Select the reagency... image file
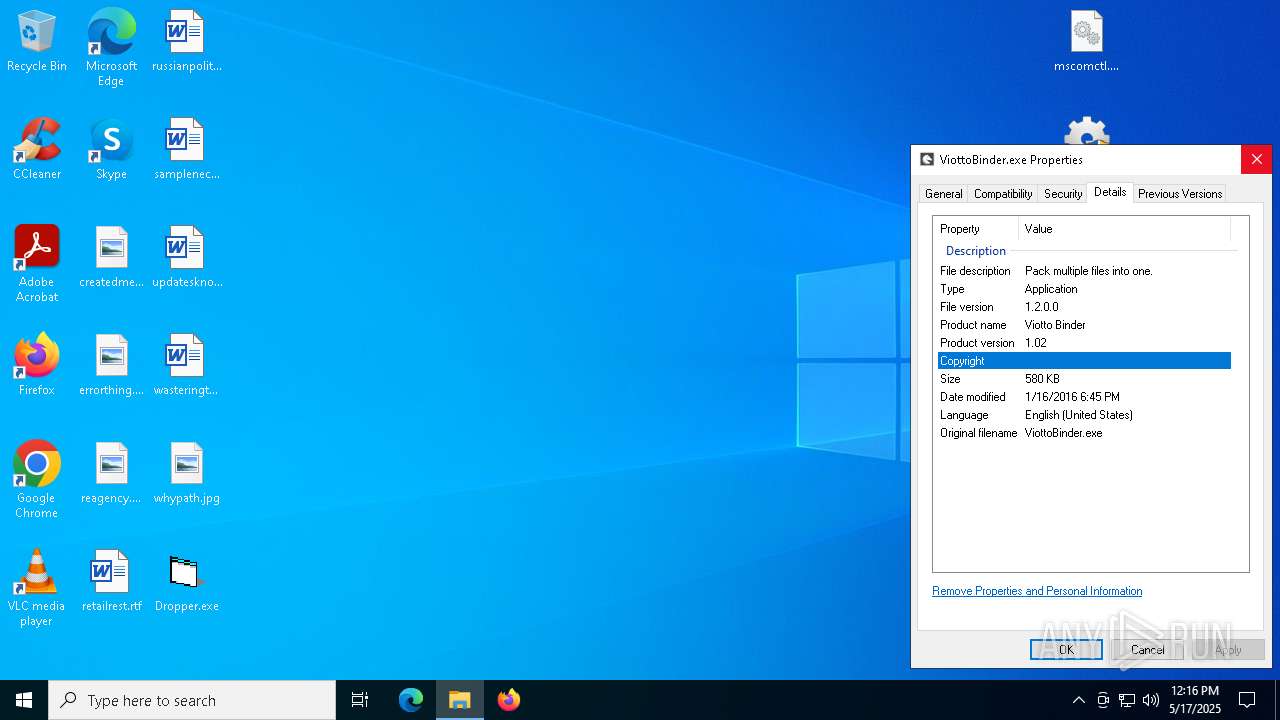Viewport: 1280px width, 720px height. [111, 474]
